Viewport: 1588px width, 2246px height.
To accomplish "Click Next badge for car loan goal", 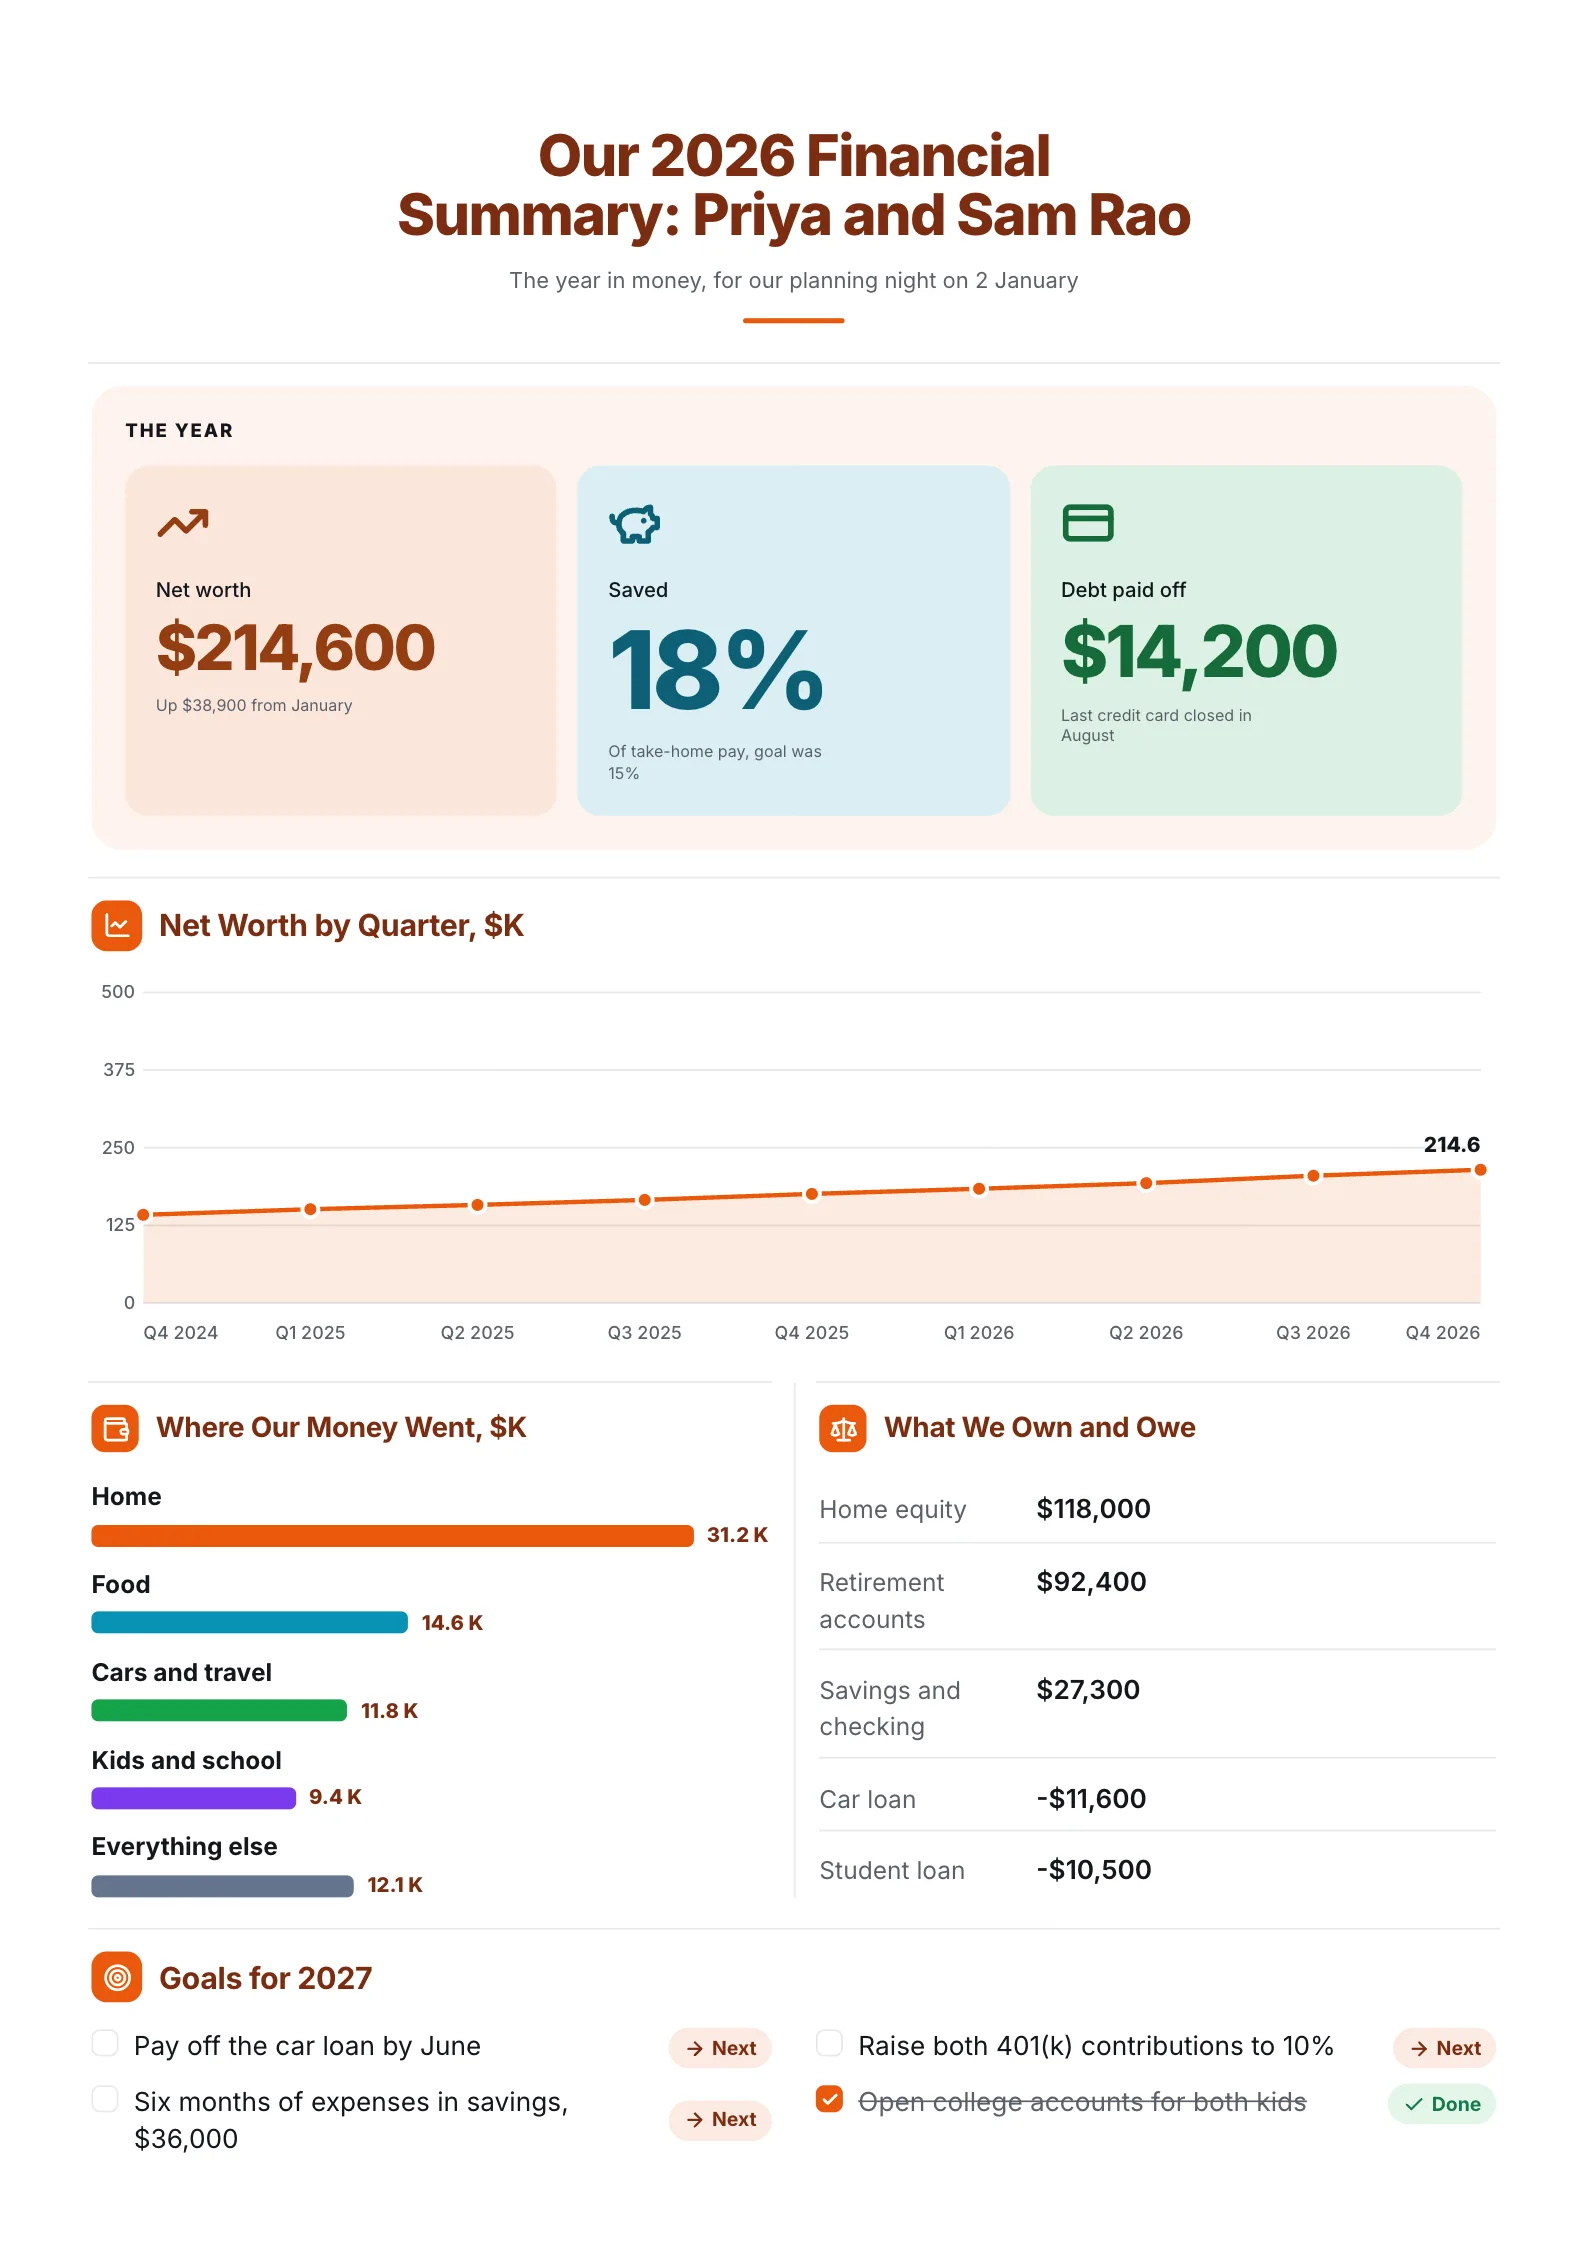I will tap(720, 2048).
